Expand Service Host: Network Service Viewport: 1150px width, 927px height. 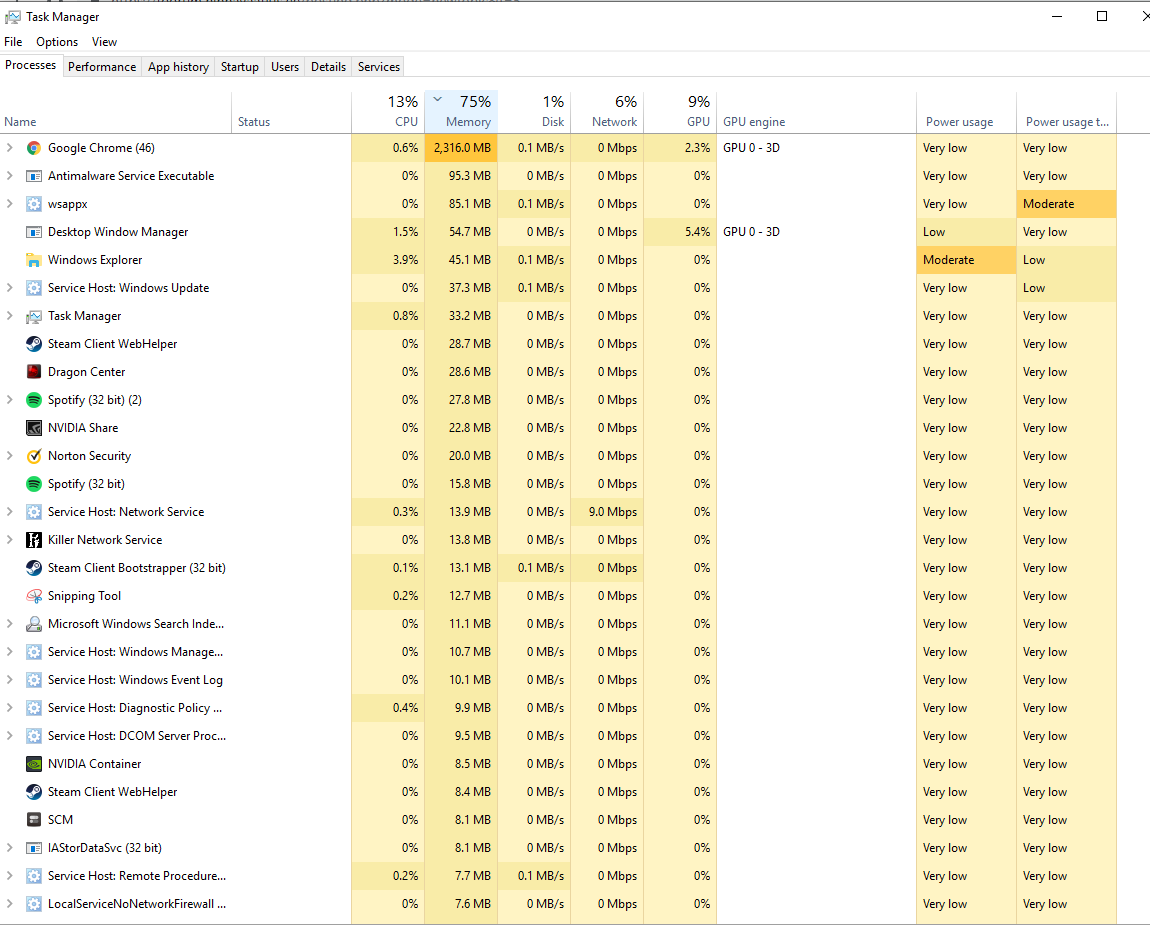(x=10, y=512)
